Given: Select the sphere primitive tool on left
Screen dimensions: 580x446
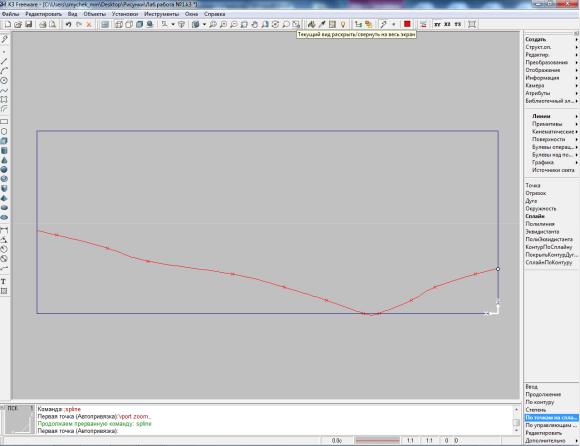Looking at the screenshot, I should 4,169.
